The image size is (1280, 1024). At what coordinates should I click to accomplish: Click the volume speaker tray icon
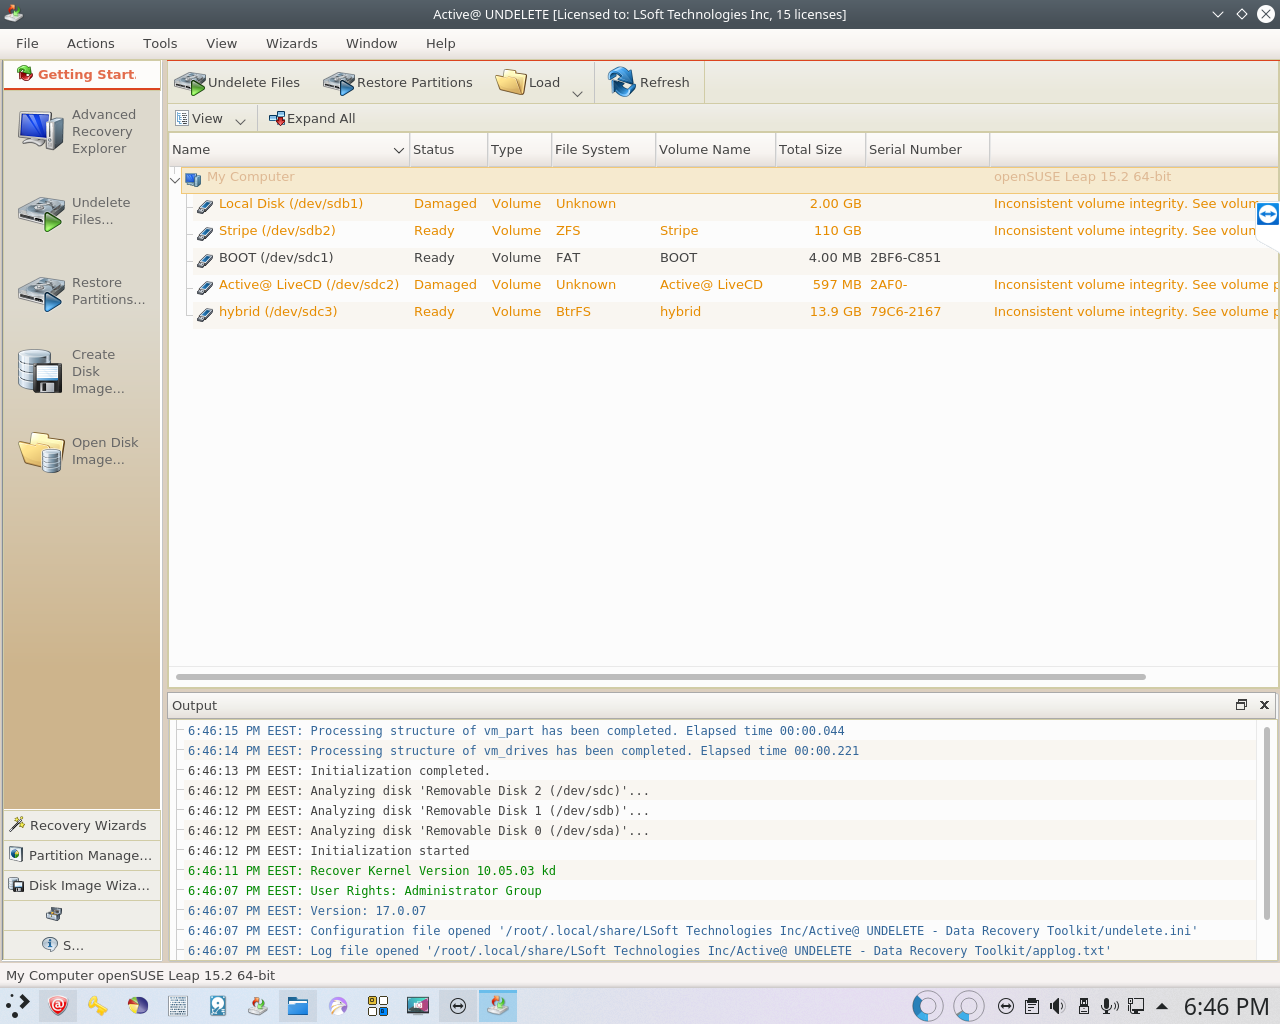click(1058, 1006)
